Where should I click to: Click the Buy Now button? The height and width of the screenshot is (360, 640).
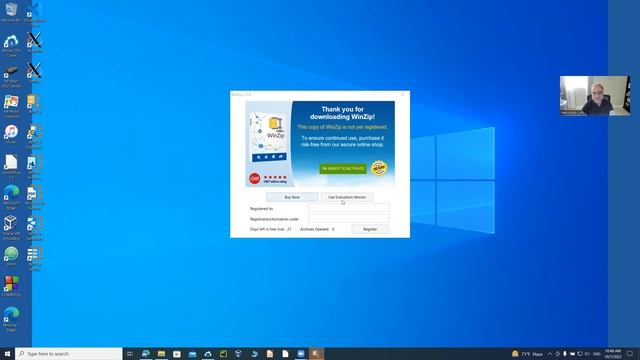click(x=292, y=197)
